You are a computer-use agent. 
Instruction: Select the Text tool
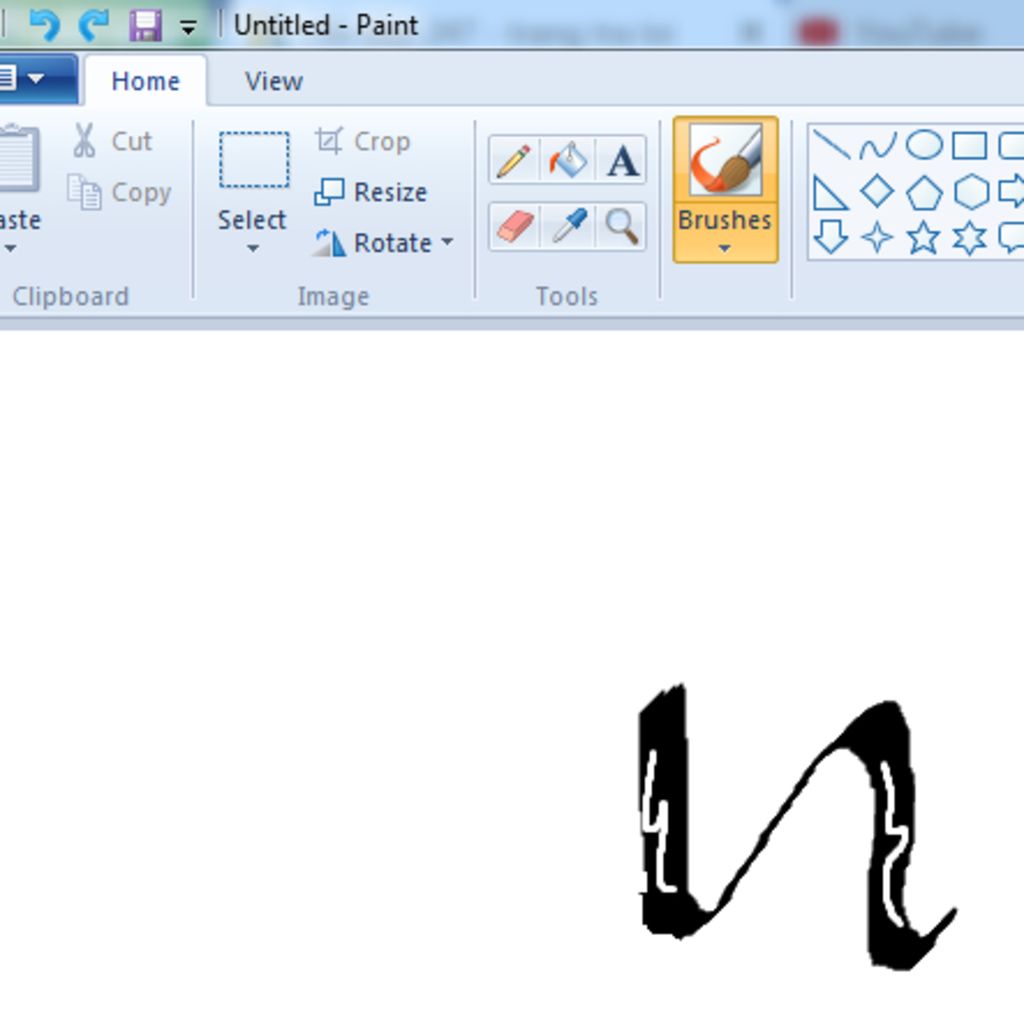pyautogui.click(x=622, y=161)
